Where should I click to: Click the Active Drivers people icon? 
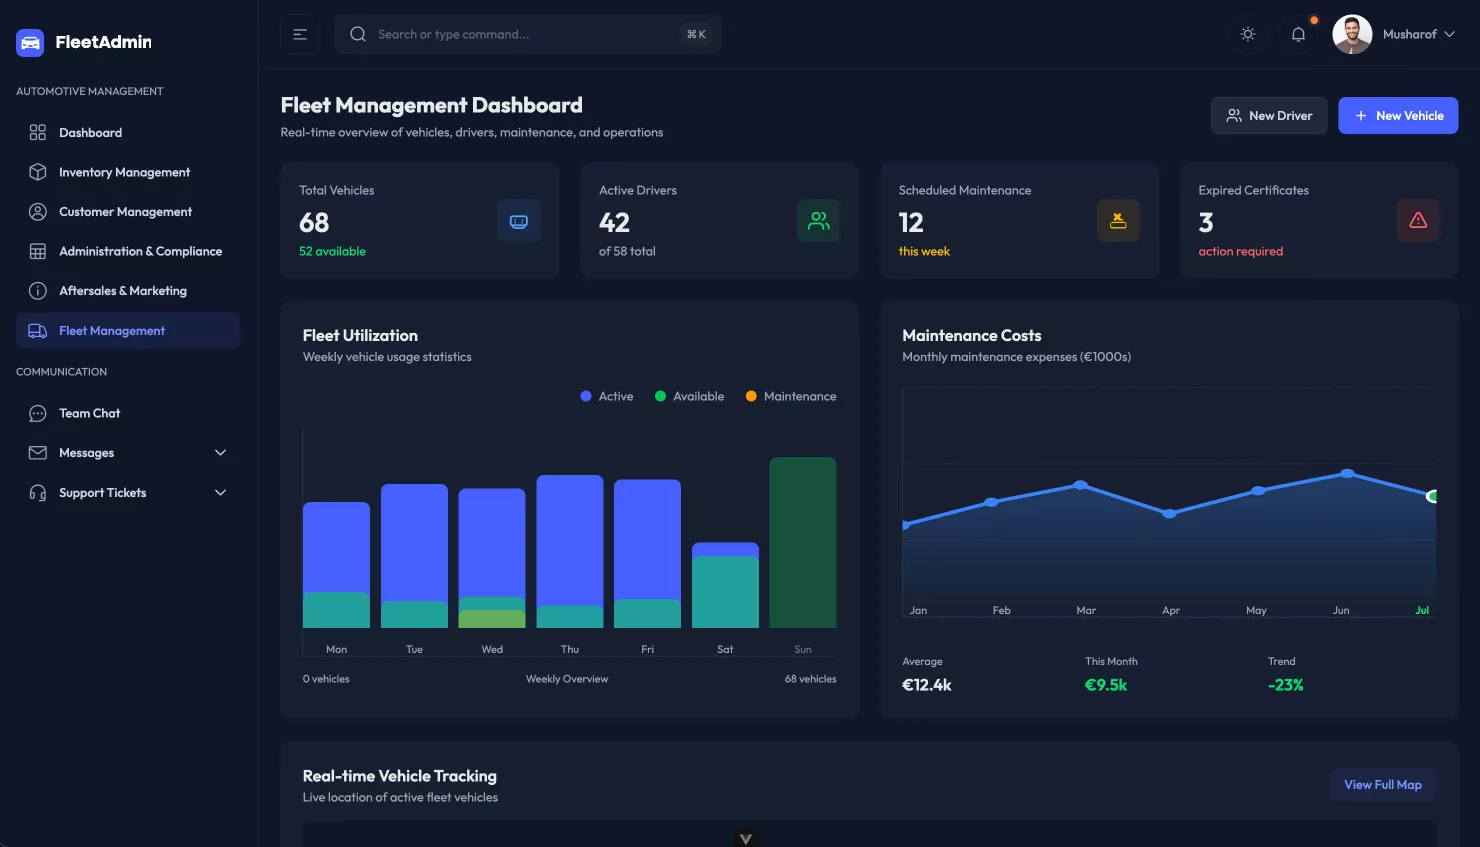[818, 221]
